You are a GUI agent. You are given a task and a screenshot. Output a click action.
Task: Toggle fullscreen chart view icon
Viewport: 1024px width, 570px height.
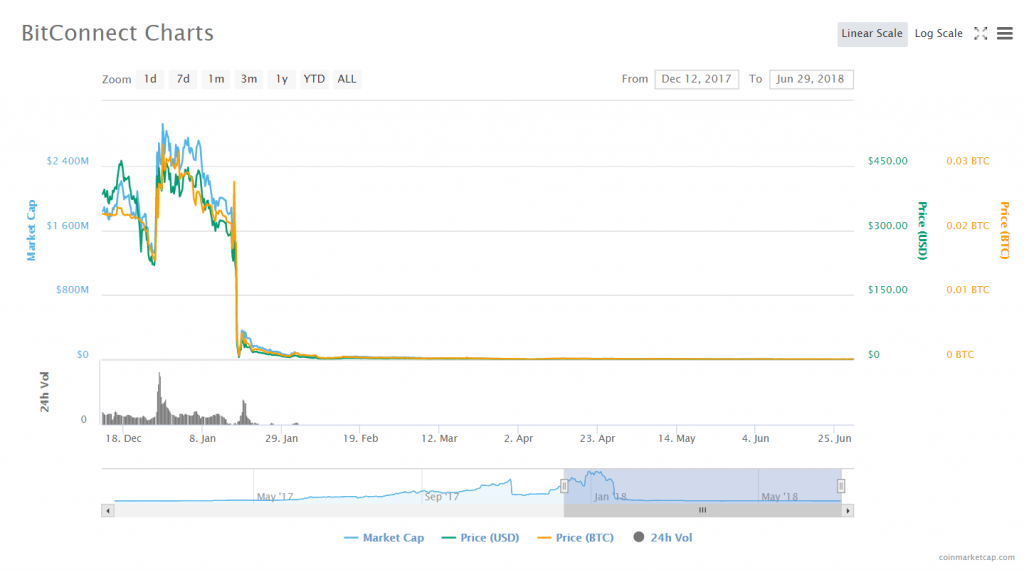(980, 33)
